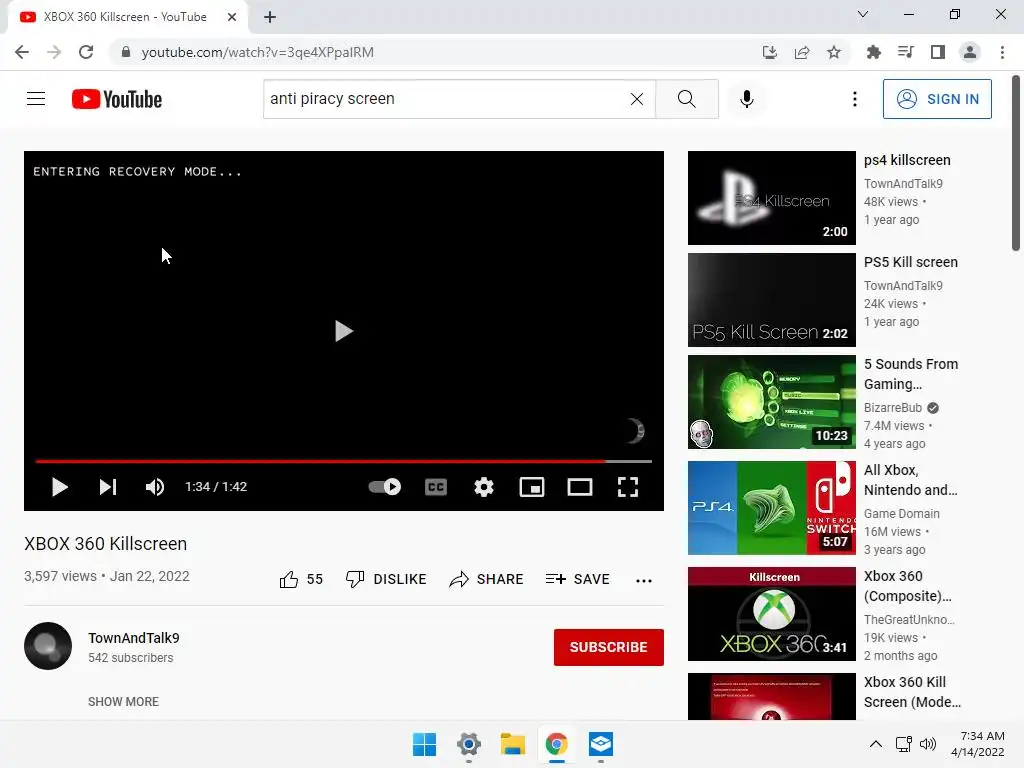Click the large play icon in video center
Screen dimensions: 1024x768
click(x=344, y=331)
